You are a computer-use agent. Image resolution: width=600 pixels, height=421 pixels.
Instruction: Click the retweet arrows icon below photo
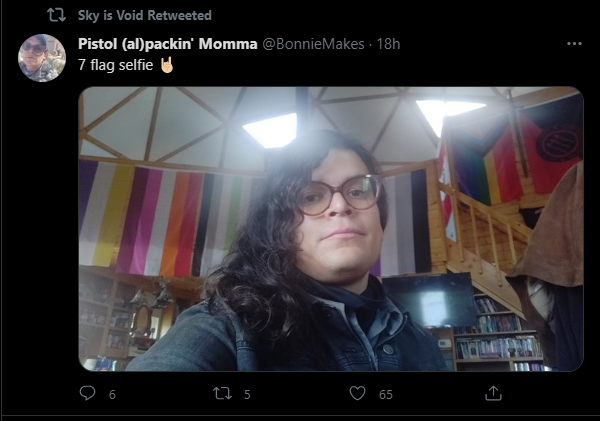222,393
